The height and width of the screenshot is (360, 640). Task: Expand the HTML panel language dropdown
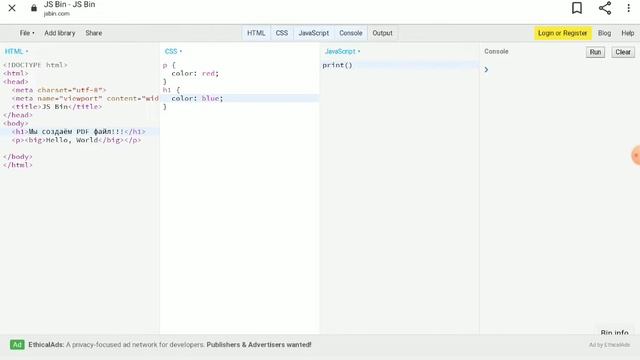click(x=16, y=51)
